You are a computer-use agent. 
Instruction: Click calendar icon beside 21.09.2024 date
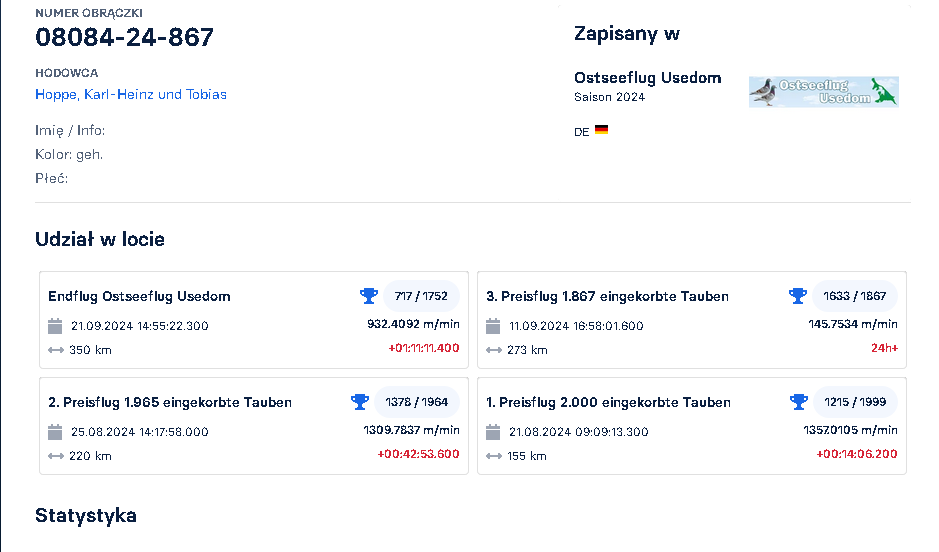[x=56, y=326]
